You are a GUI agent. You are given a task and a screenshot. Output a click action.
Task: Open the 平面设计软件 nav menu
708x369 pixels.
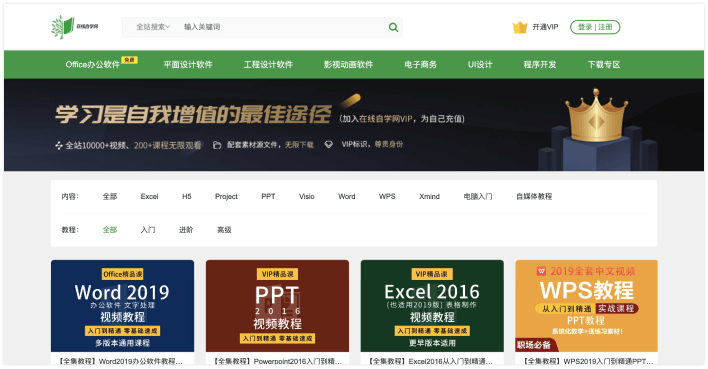(x=188, y=65)
